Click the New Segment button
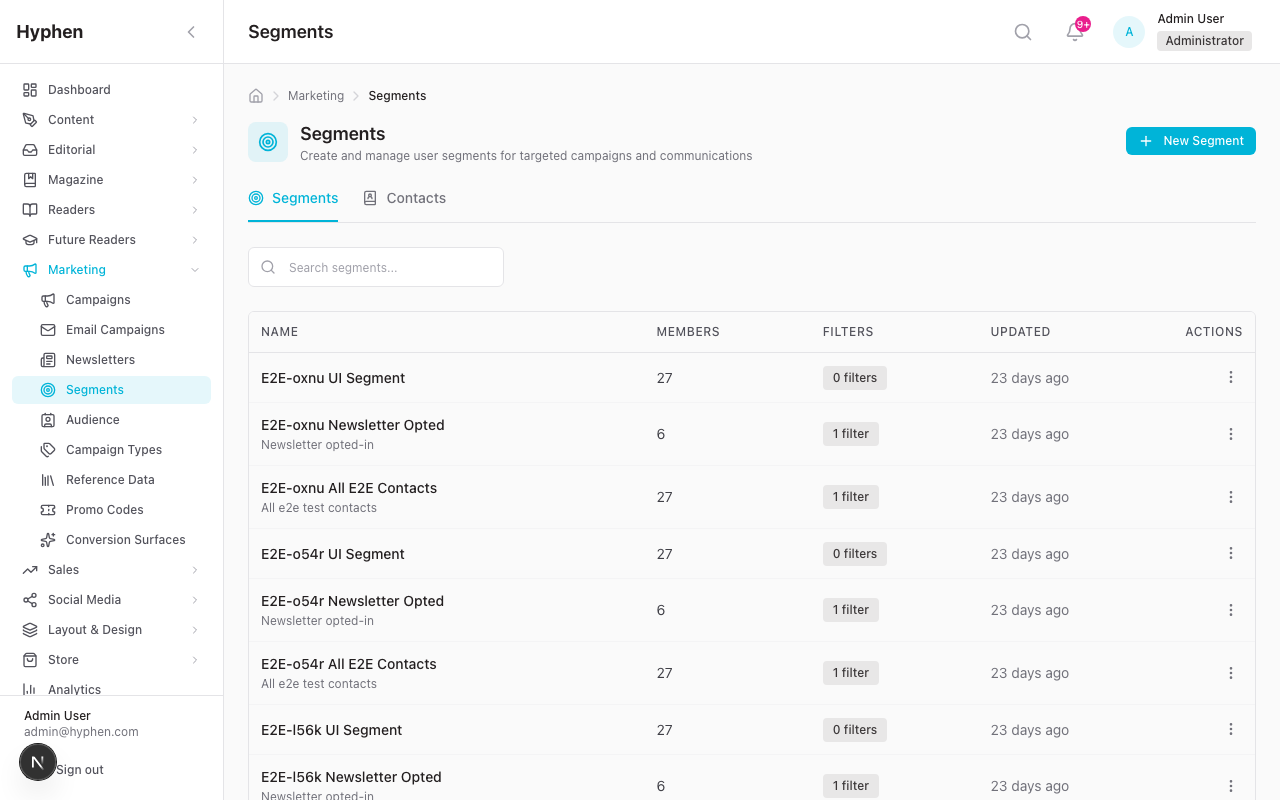 click(1190, 140)
